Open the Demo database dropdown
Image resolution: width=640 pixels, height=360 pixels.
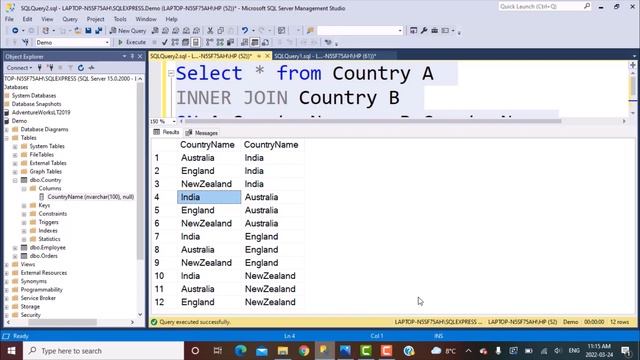click(107, 42)
